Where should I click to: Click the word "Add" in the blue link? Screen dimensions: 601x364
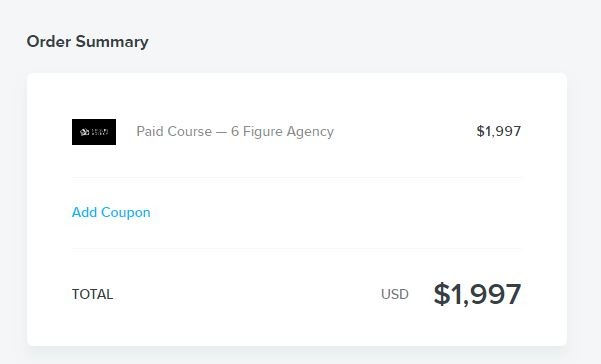tap(84, 212)
